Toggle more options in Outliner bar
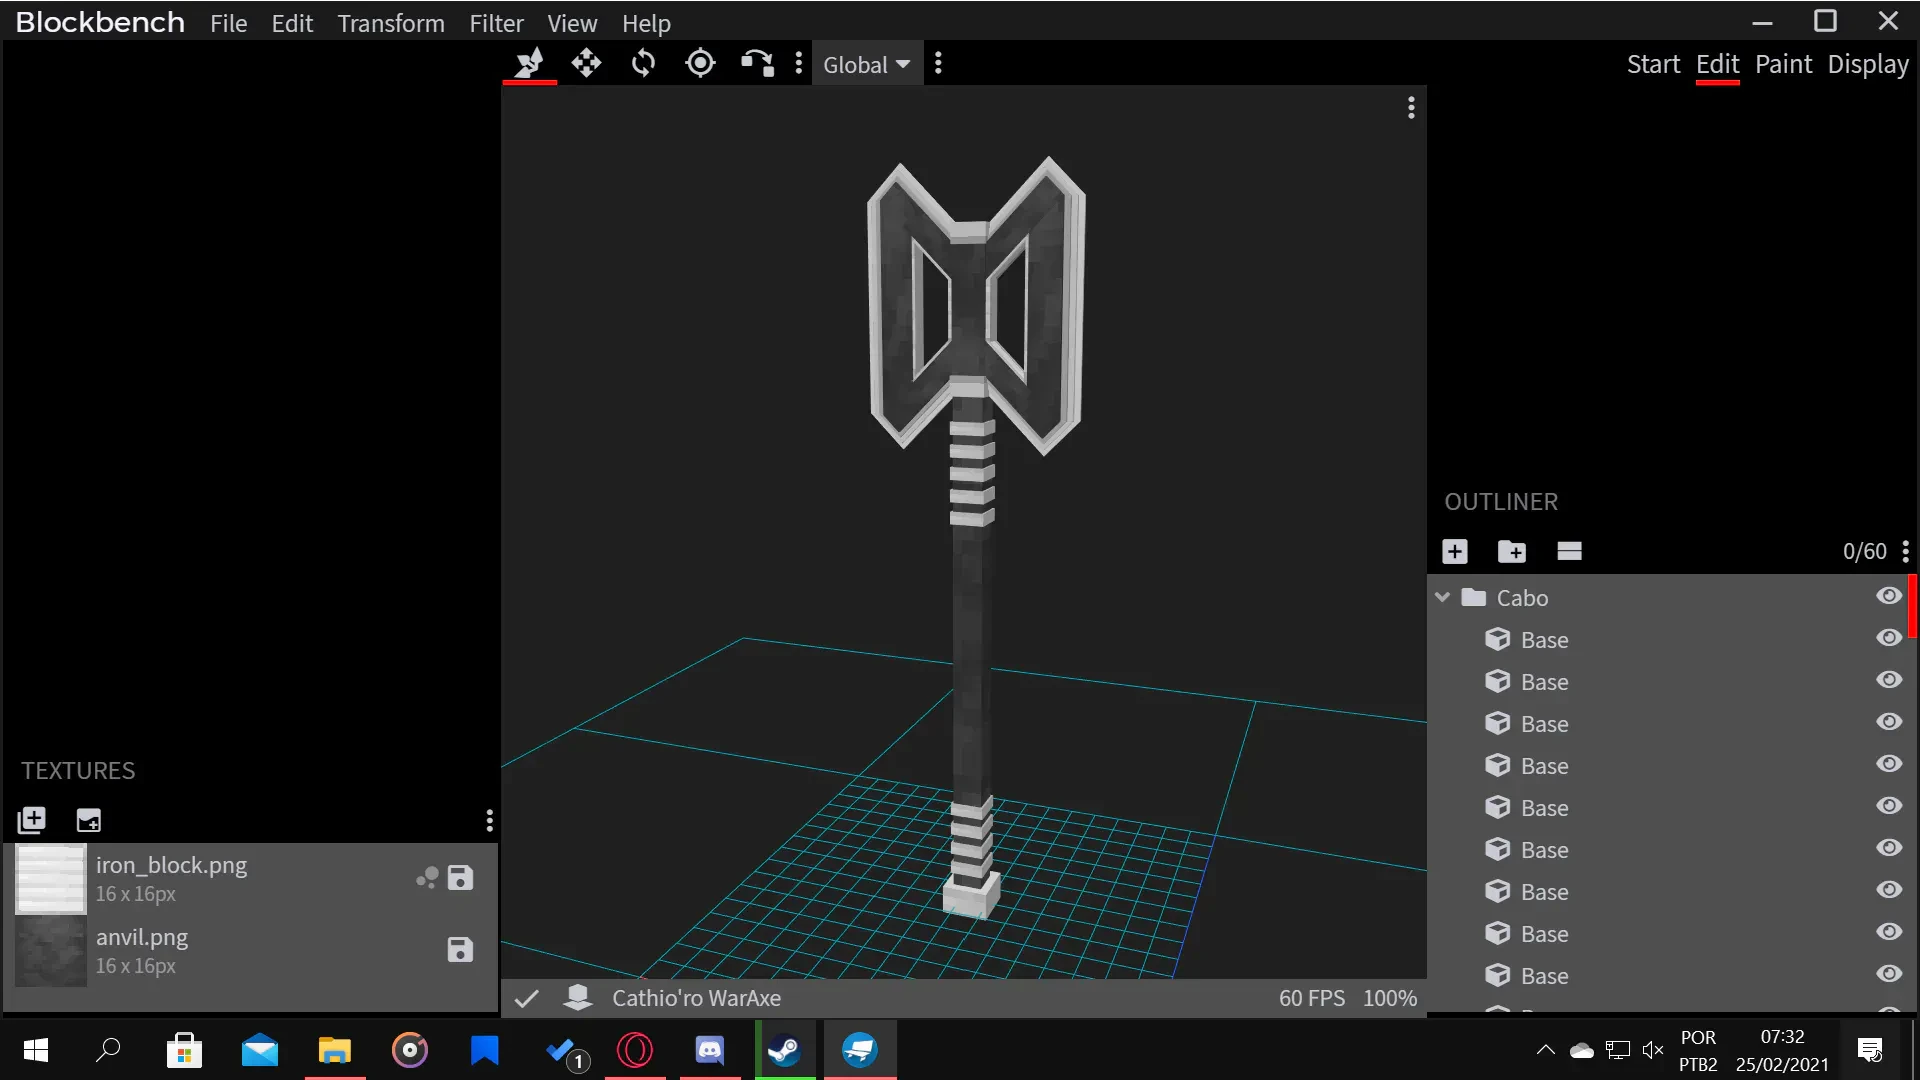1920x1080 pixels. click(1569, 551)
